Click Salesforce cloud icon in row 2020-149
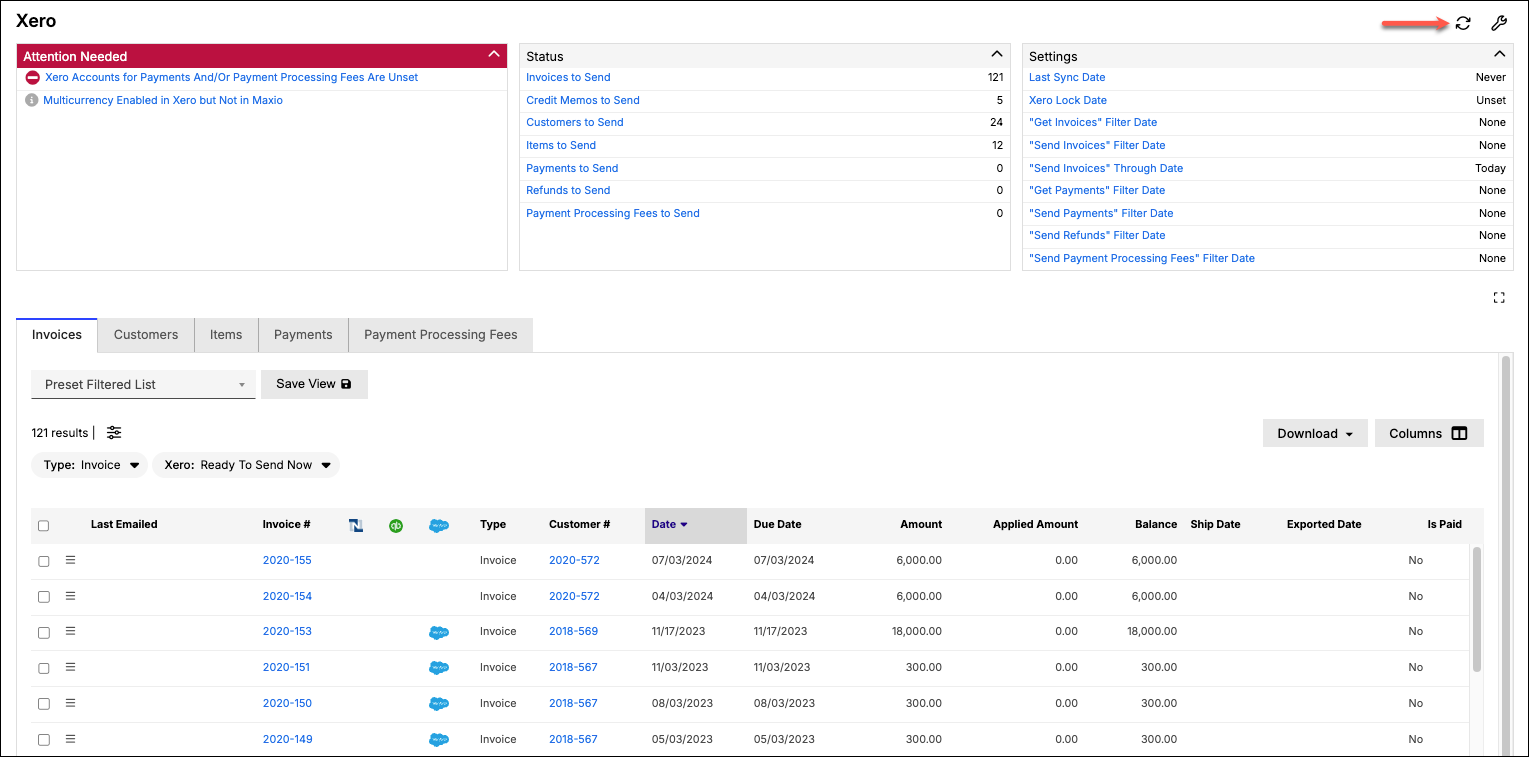This screenshot has height=757, width=1529. pyautogui.click(x=438, y=740)
